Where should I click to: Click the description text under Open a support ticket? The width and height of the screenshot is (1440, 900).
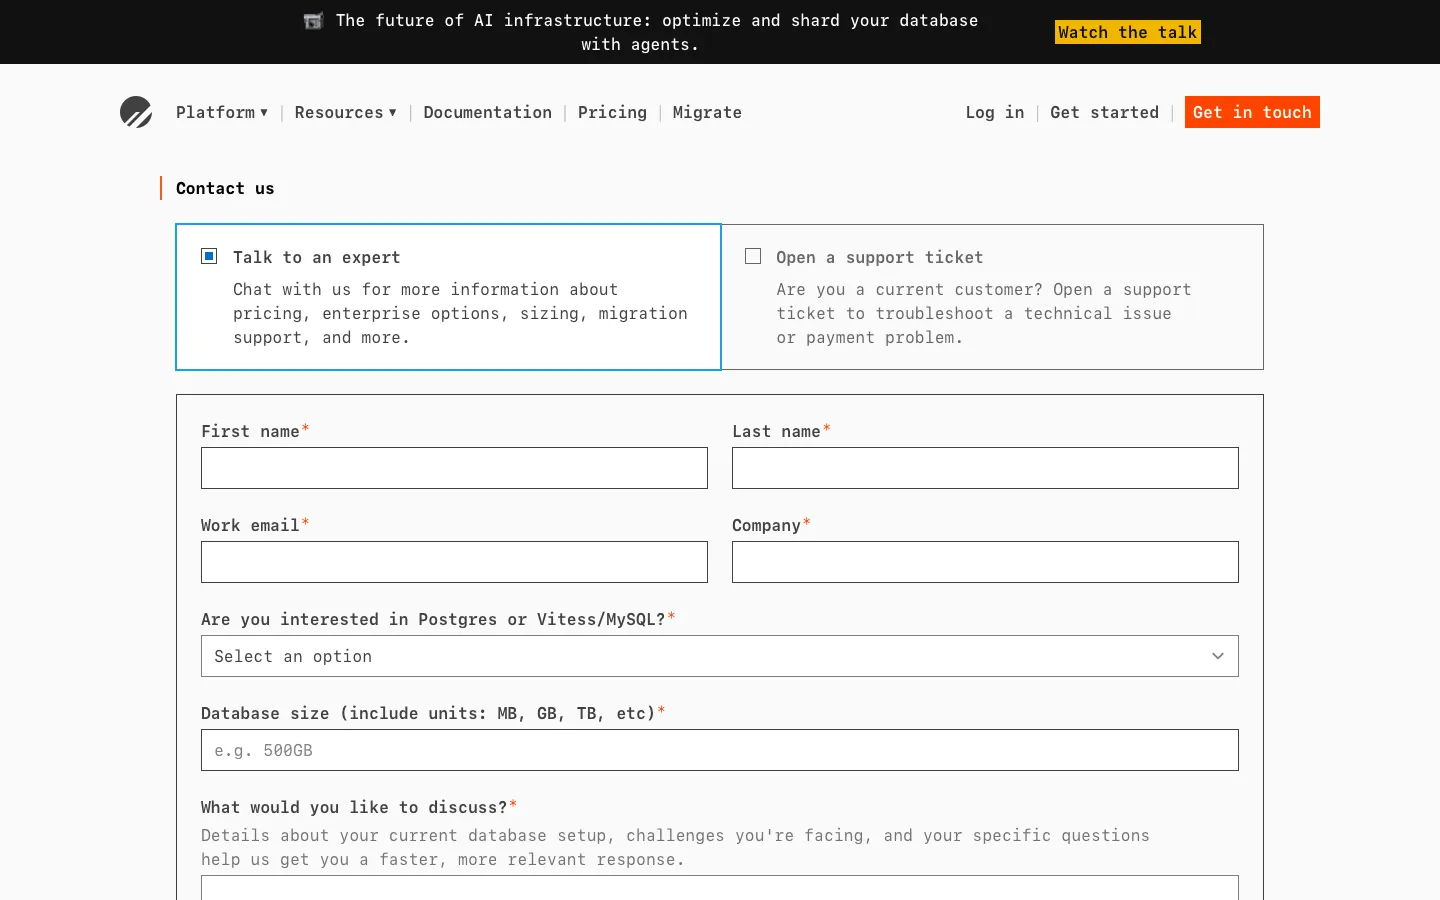[x=984, y=313]
